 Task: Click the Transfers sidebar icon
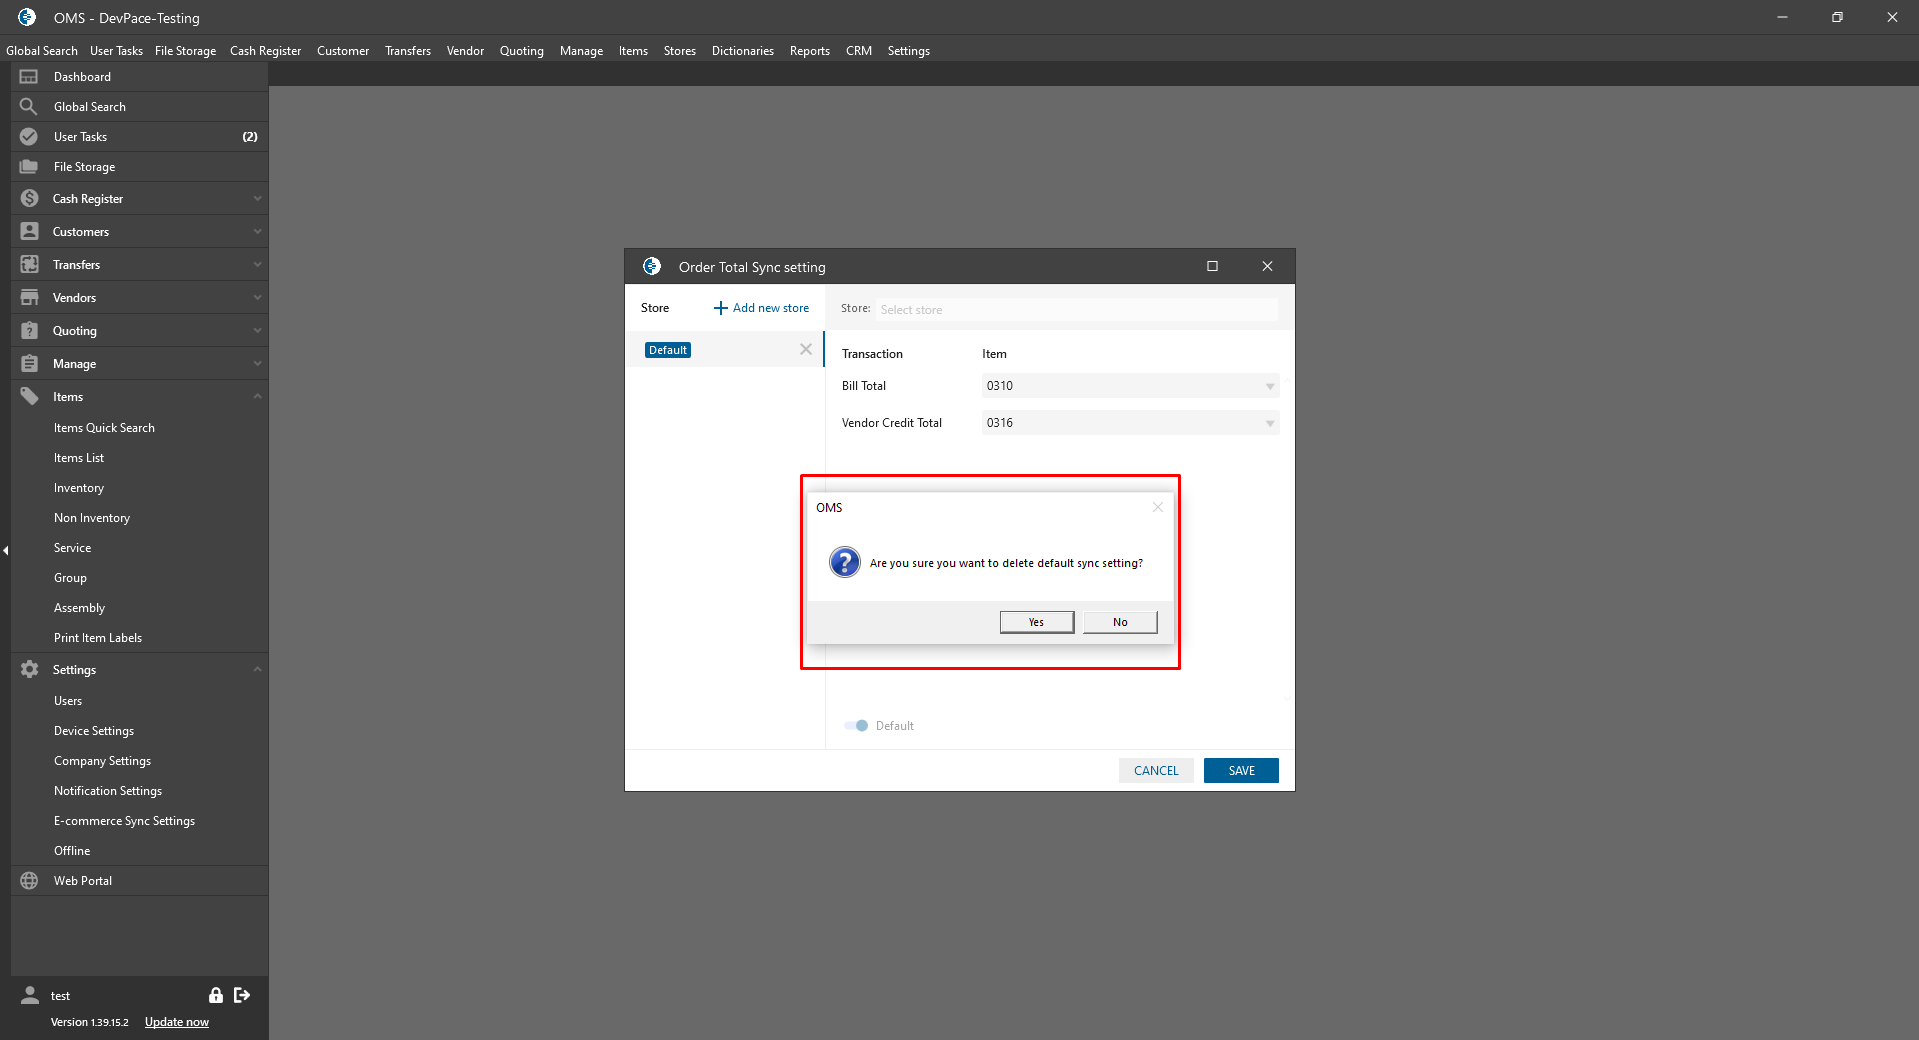click(30, 265)
